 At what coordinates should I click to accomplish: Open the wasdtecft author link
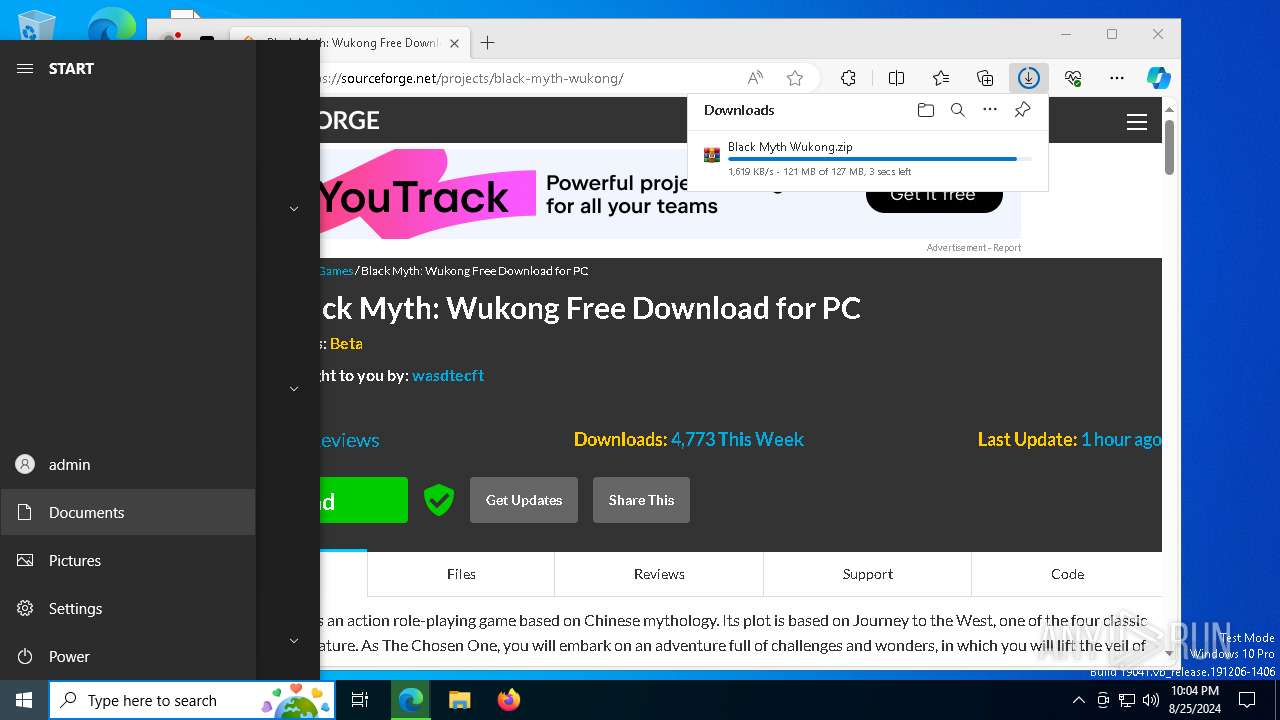tap(448, 375)
